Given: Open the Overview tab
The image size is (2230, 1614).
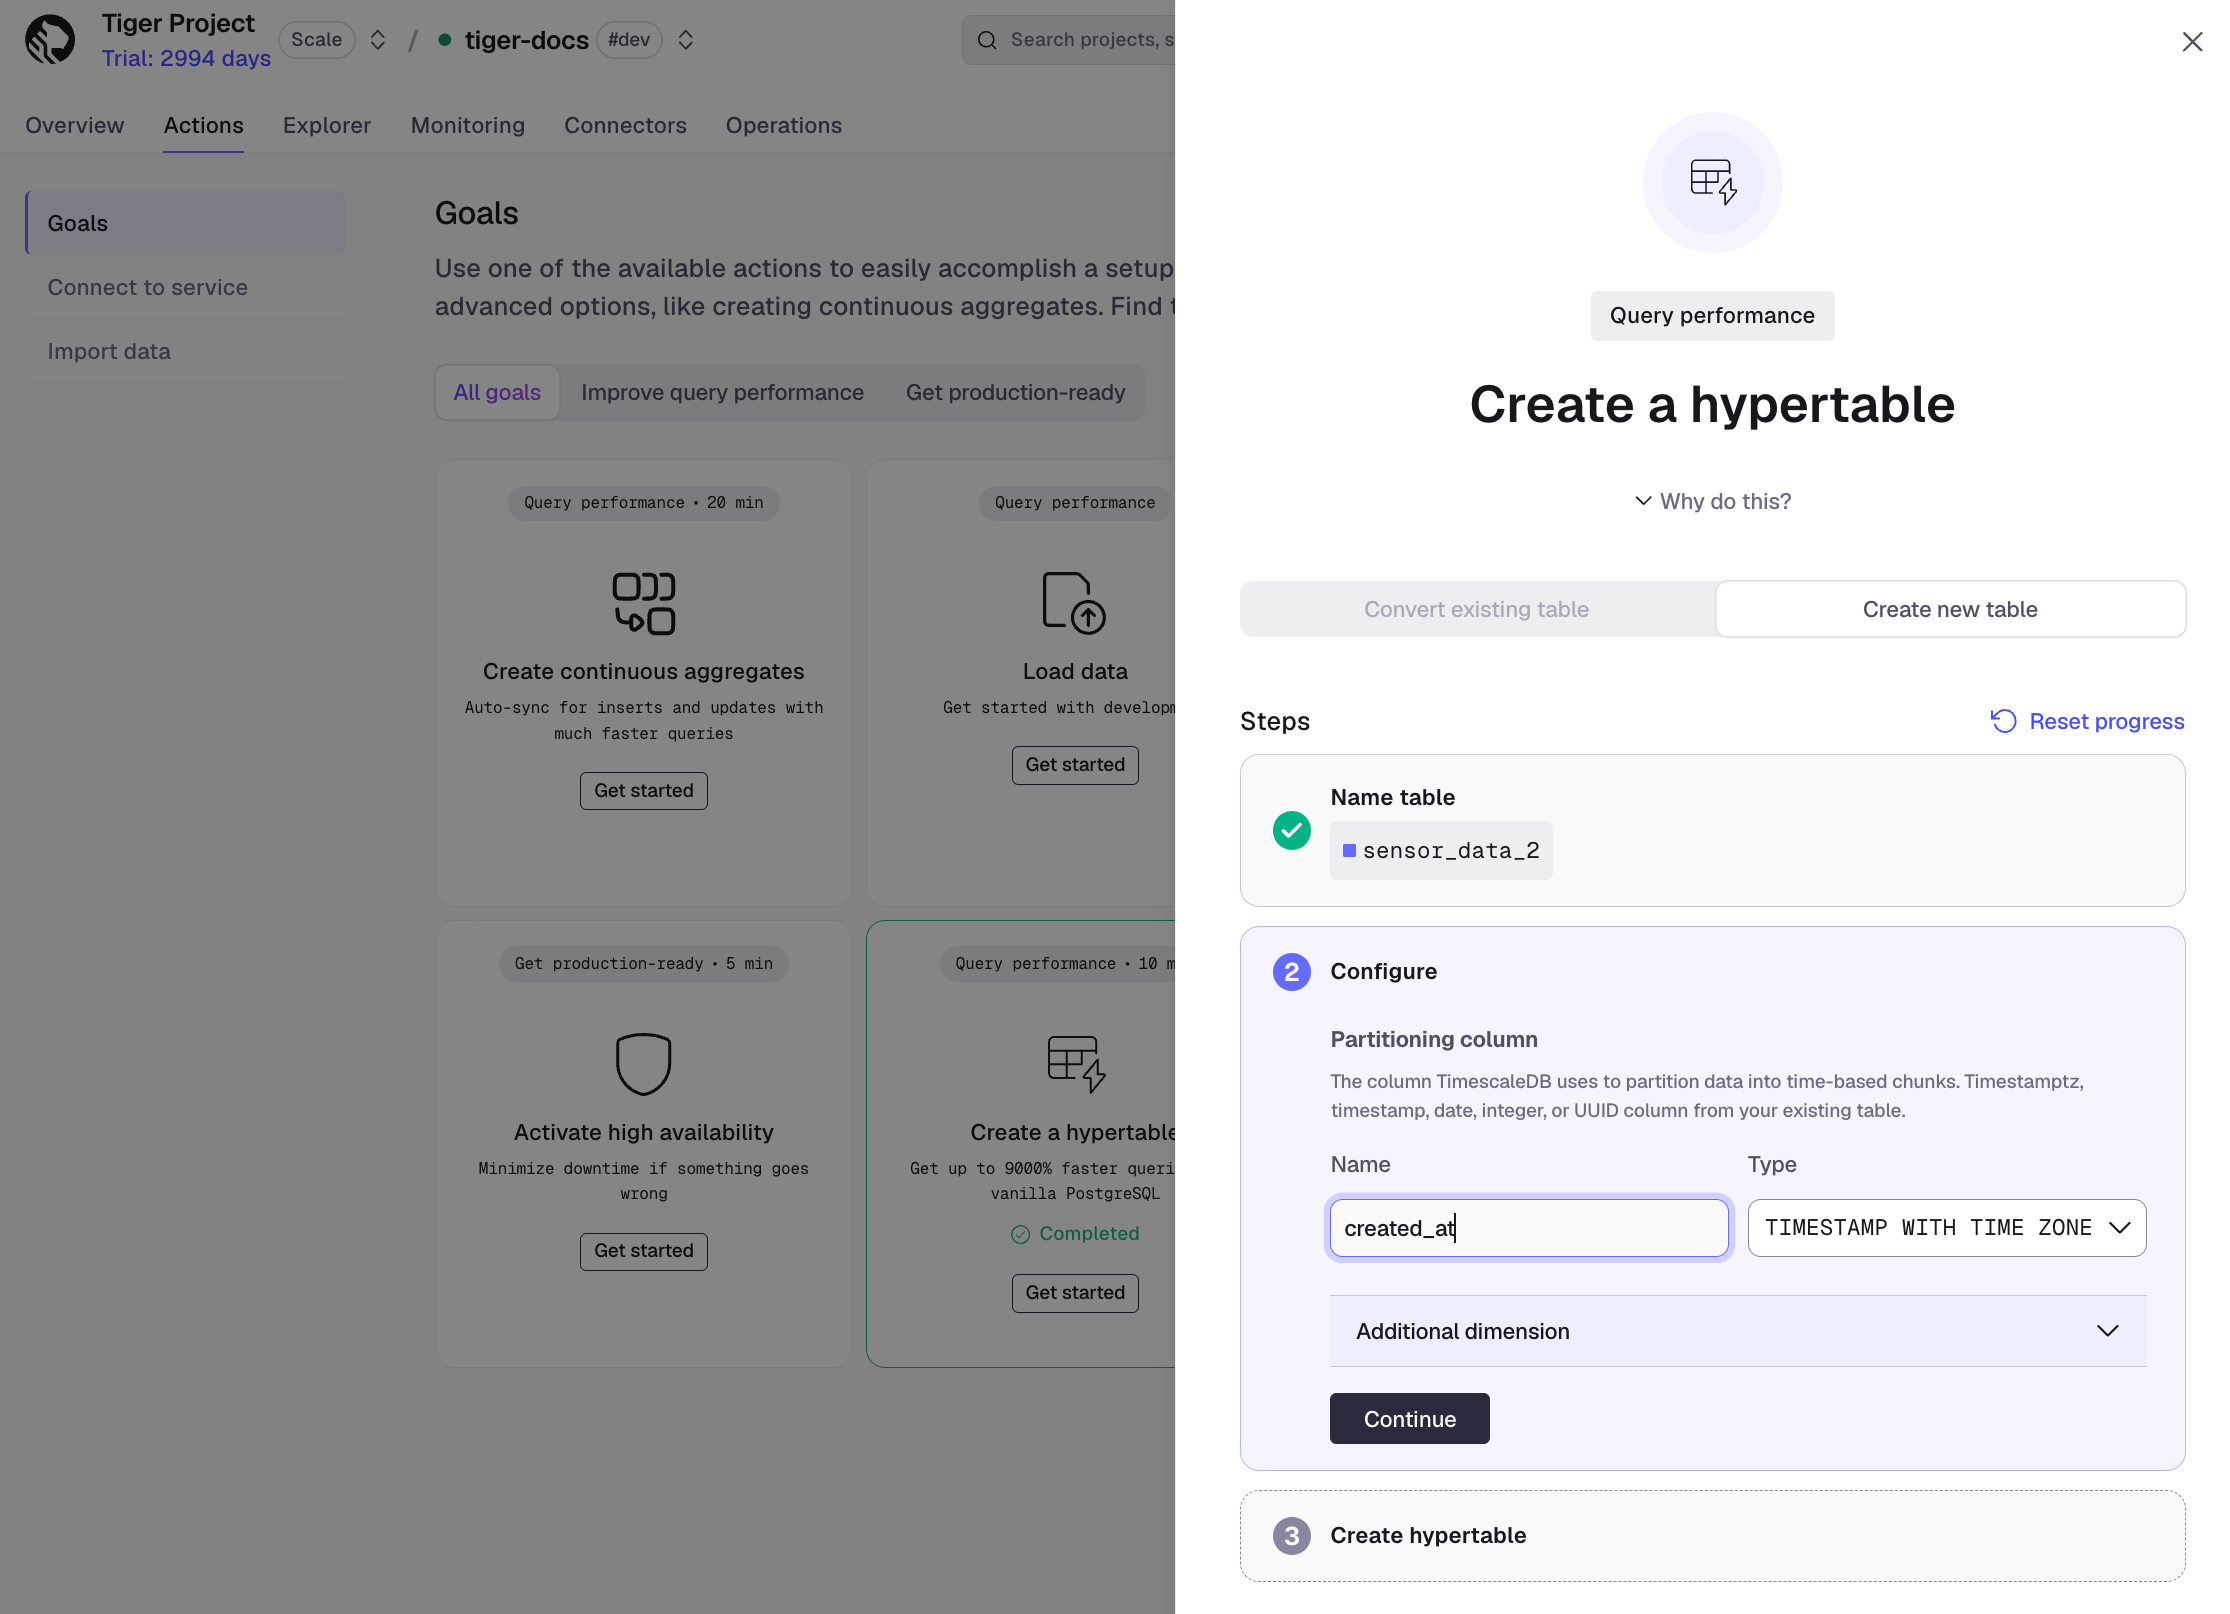Looking at the screenshot, I should (x=75, y=125).
